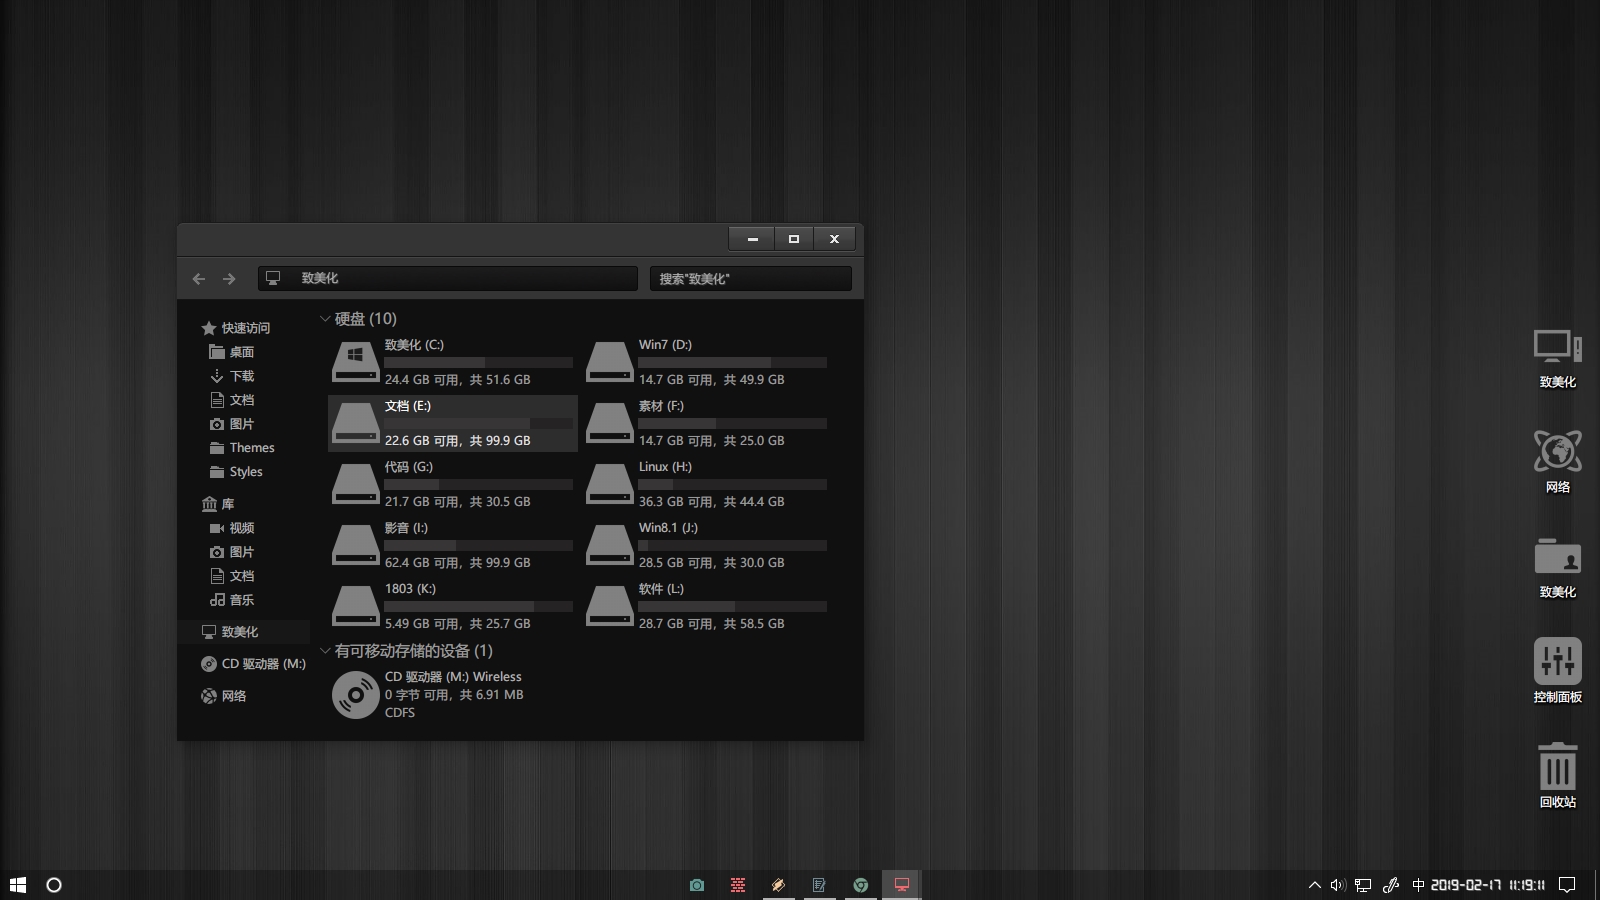Open the volume speaker tray icon
The width and height of the screenshot is (1600, 900).
tap(1337, 885)
